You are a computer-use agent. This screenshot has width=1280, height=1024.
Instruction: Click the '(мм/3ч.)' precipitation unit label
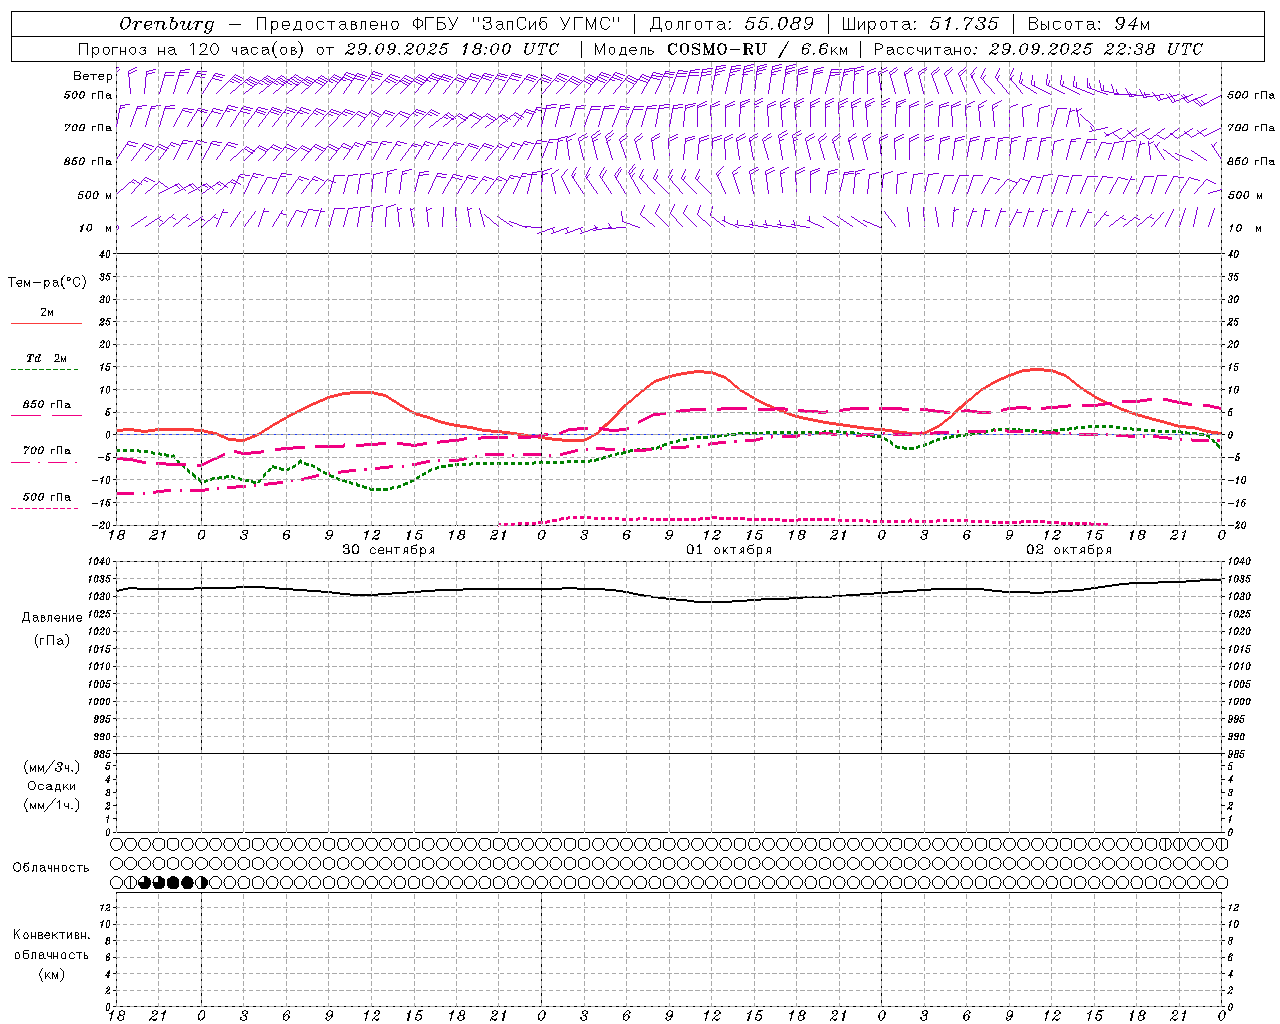(52, 767)
